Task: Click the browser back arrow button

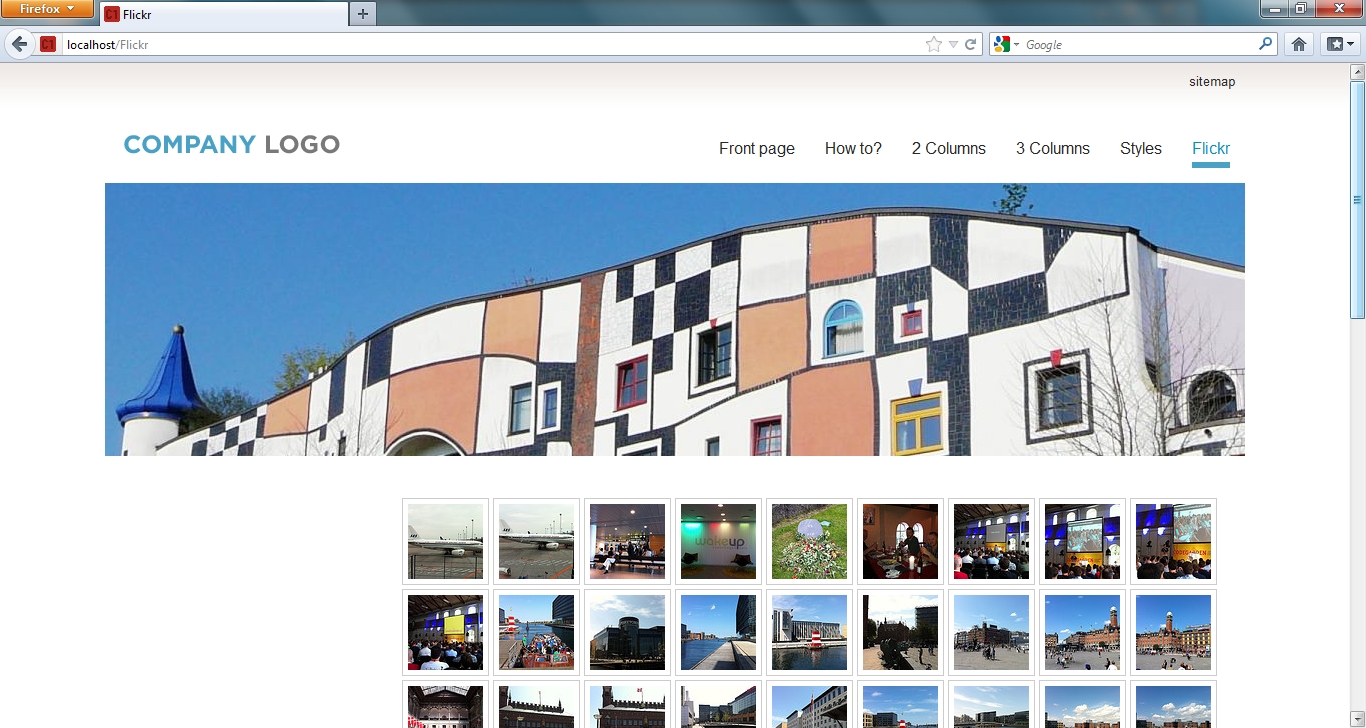Action: click(19, 44)
